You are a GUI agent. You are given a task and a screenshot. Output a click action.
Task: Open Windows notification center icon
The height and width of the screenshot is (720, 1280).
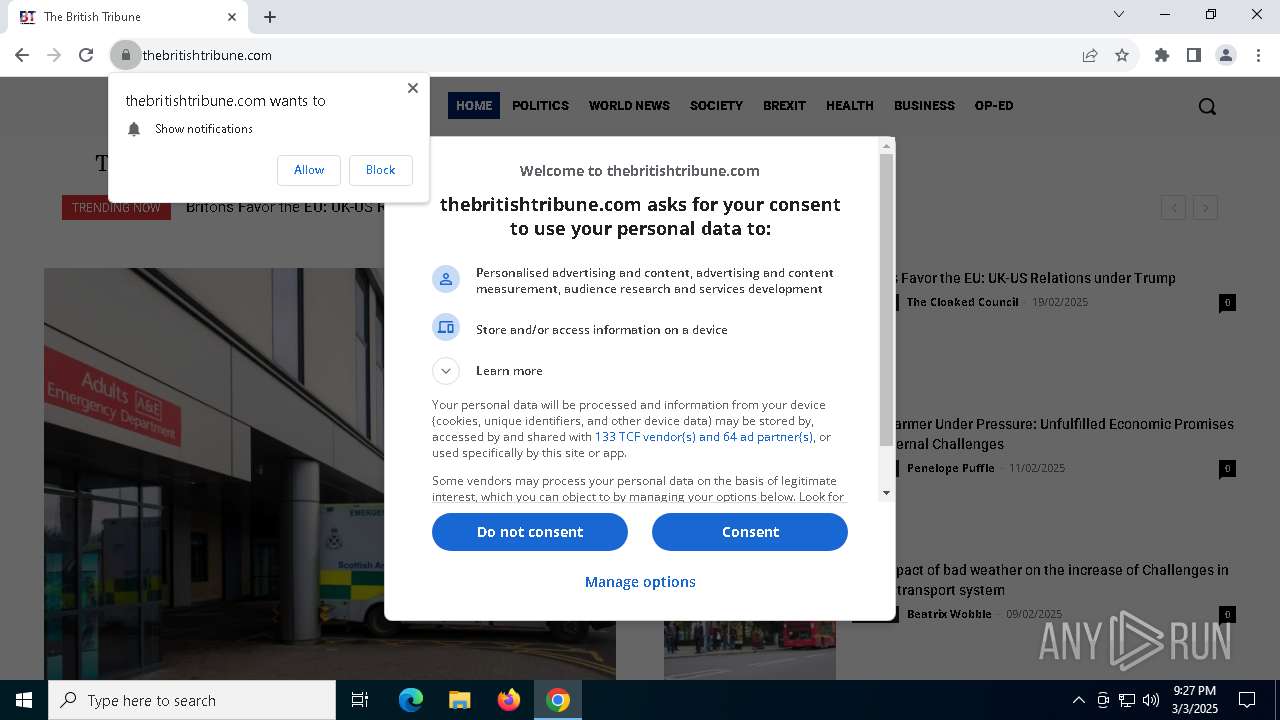click(1247, 700)
